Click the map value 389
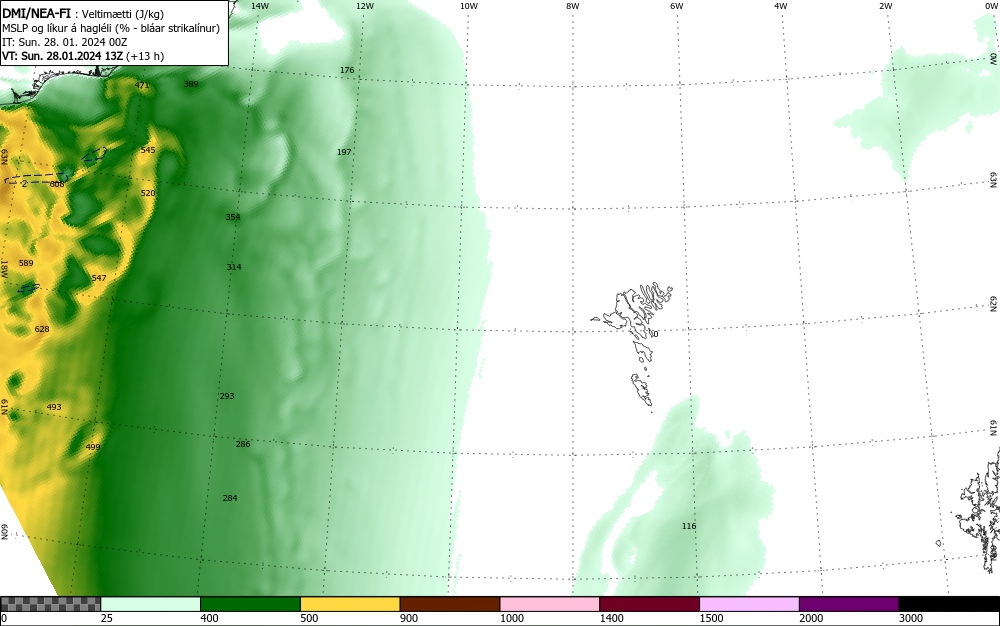Image resolution: width=1000 pixels, height=626 pixels. tap(191, 84)
